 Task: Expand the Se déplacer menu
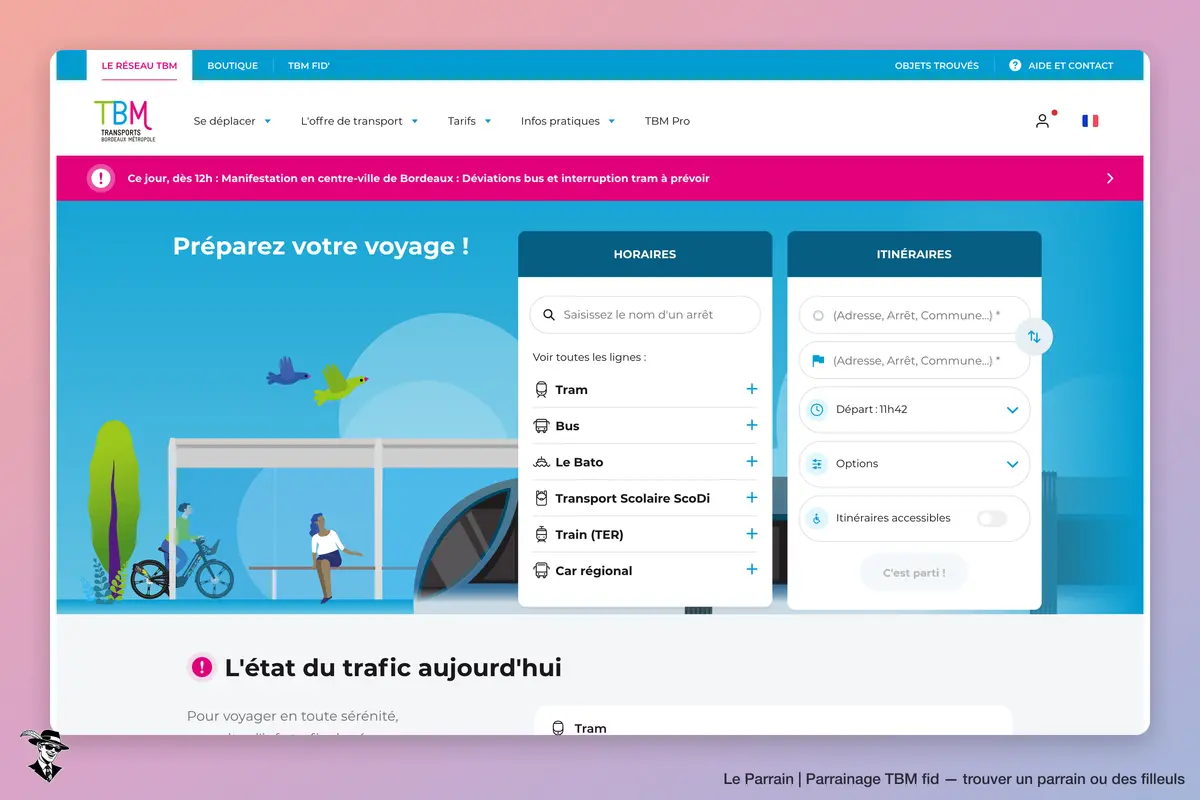[233, 121]
